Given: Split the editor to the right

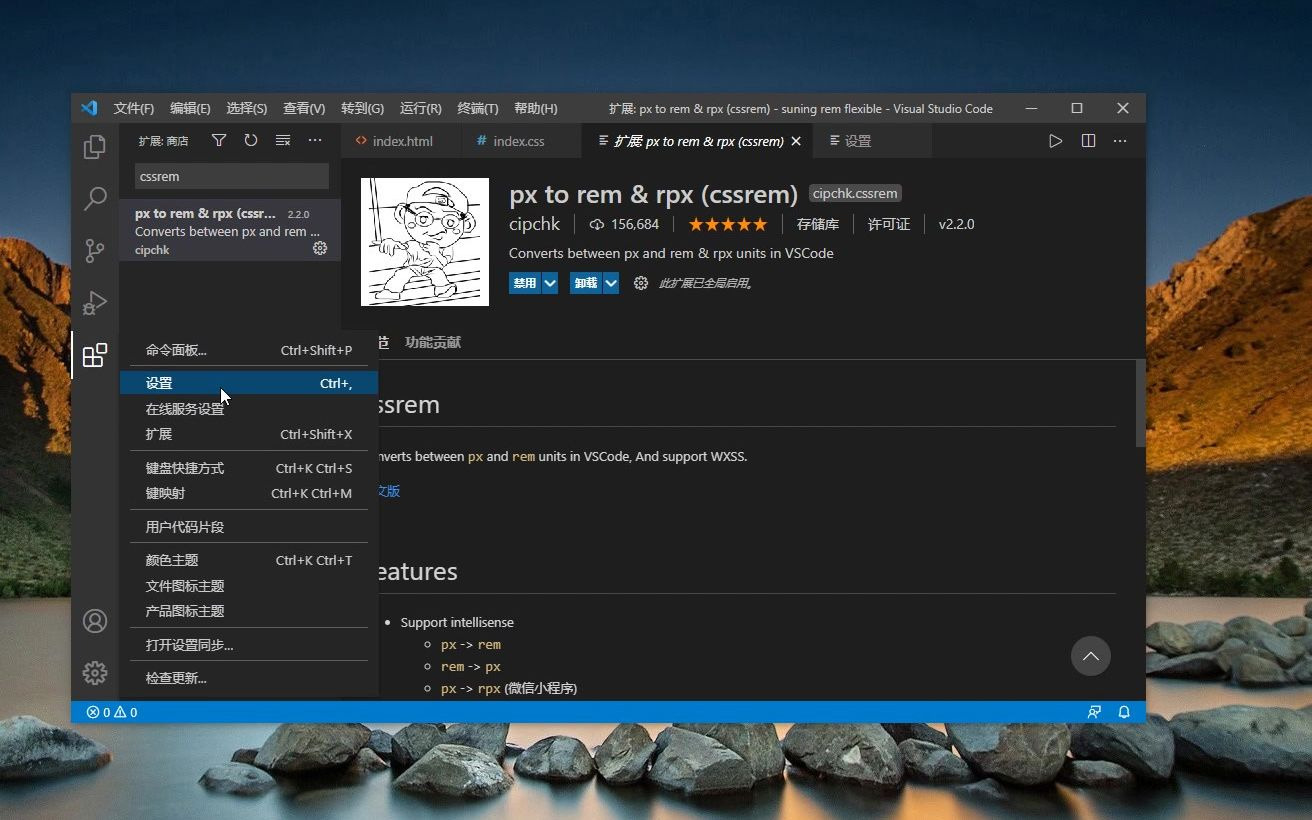Looking at the screenshot, I should [1088, 141].
